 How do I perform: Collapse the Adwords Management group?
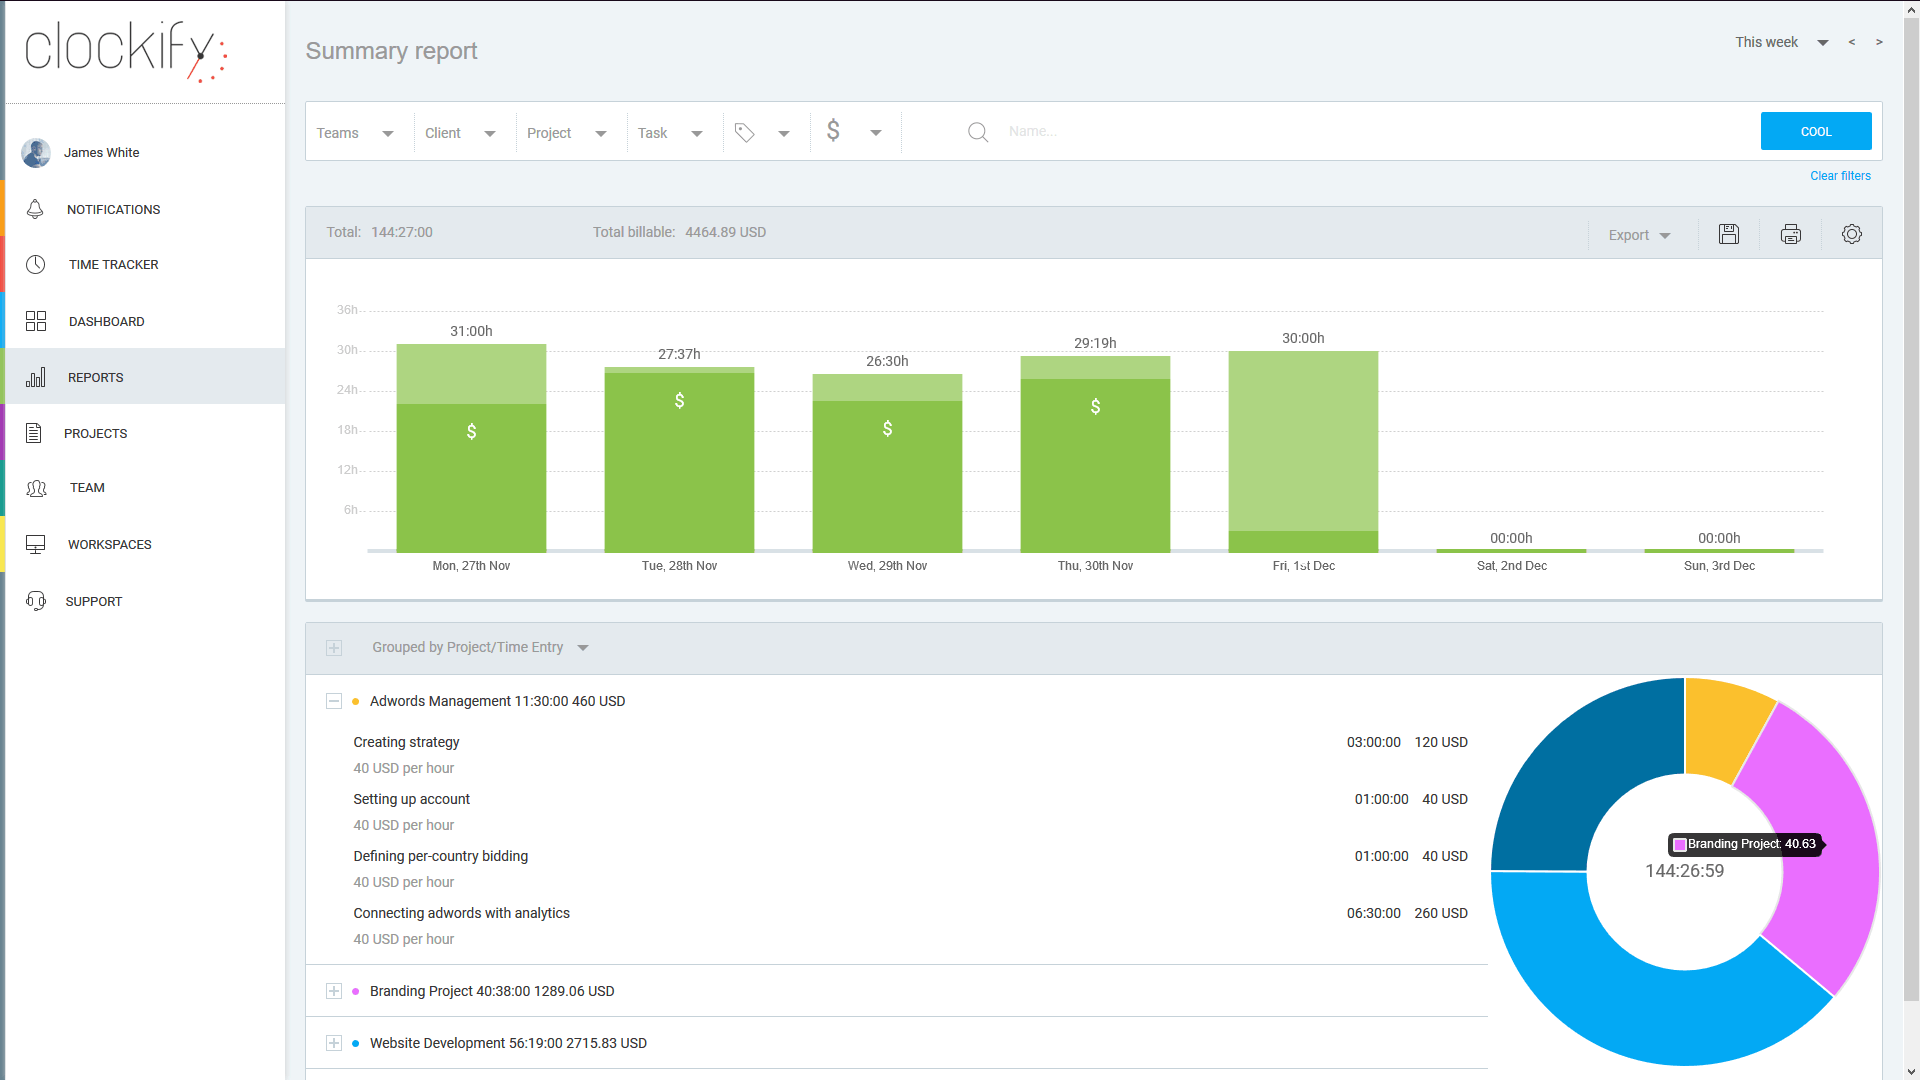[334, 701]
